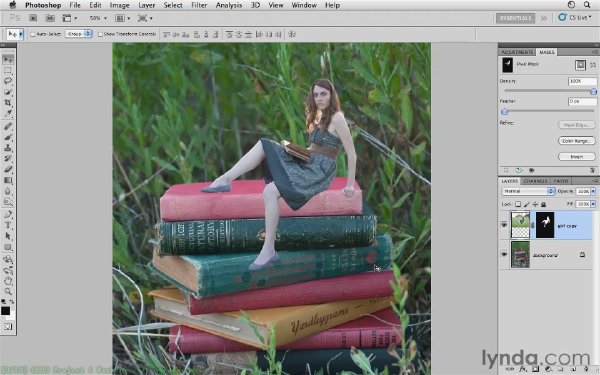Select the Hand tool
This screenshot has height=375, width=600.
[x=8, y=281]
